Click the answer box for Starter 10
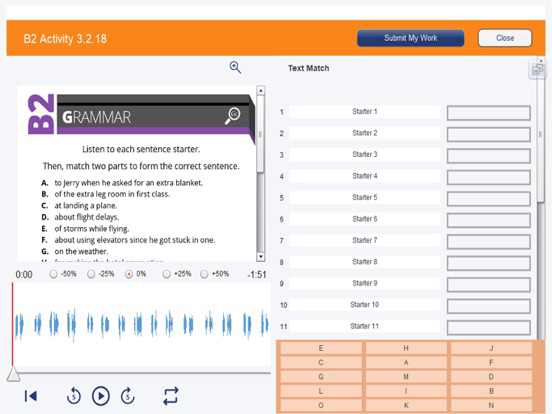The width and height of the screenshot is (552, 414). tap(489, 306)
